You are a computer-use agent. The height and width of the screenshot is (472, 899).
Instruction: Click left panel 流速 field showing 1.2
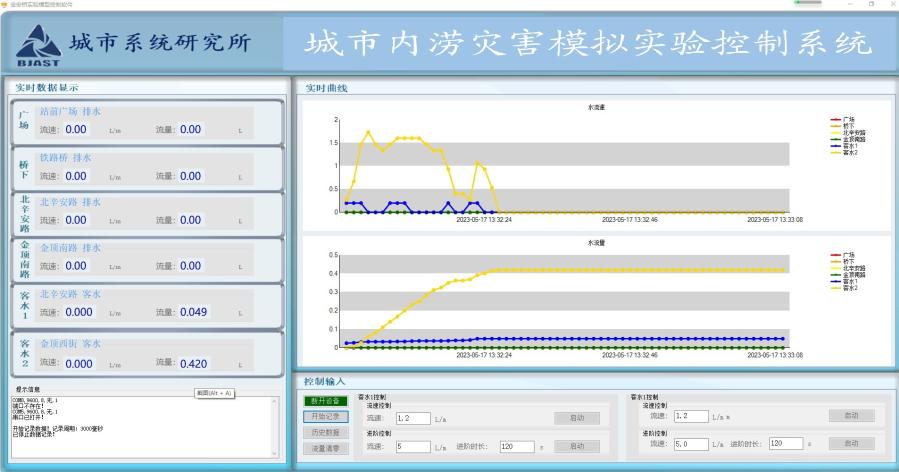pos(411,418)
